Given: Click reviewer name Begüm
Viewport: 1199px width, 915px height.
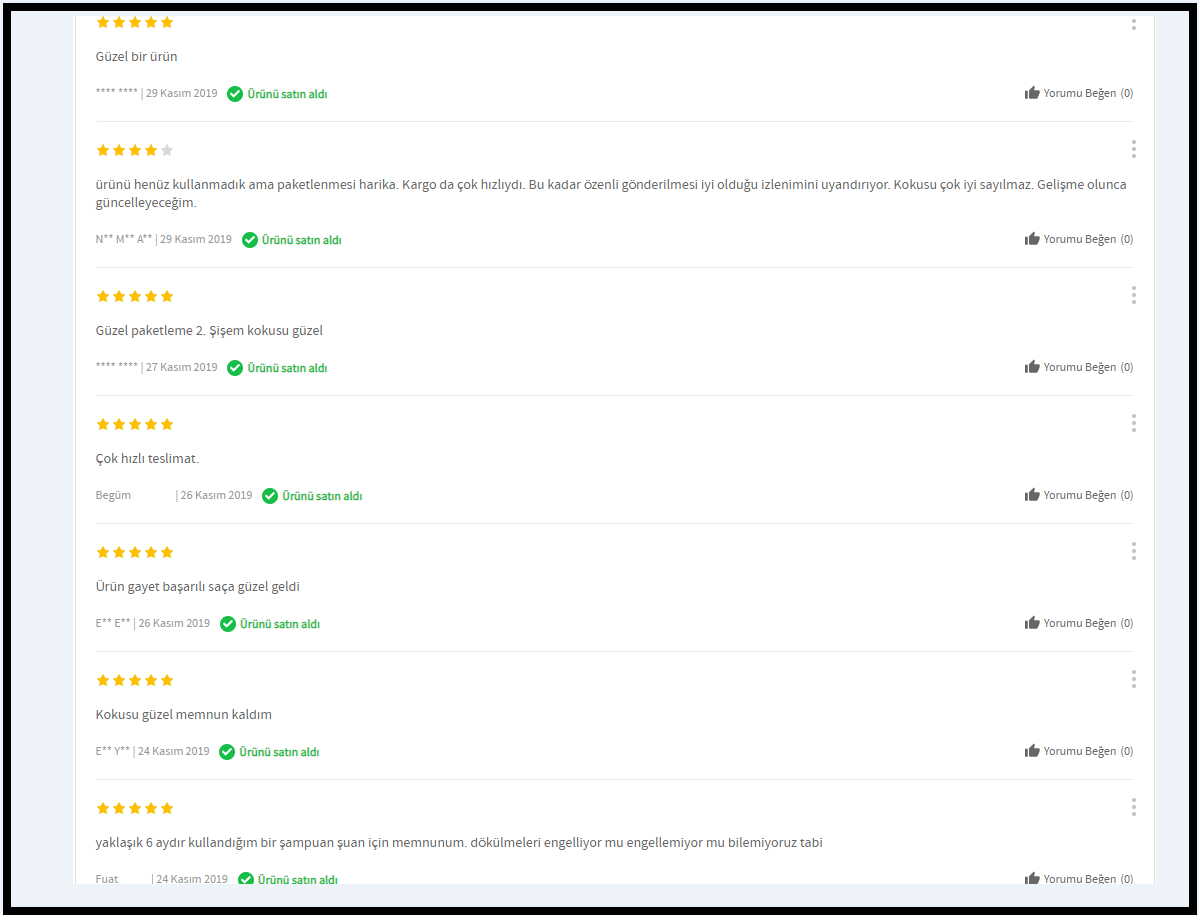Looking at the screenshot, I should pyautogui.click(x=113, y=495).
